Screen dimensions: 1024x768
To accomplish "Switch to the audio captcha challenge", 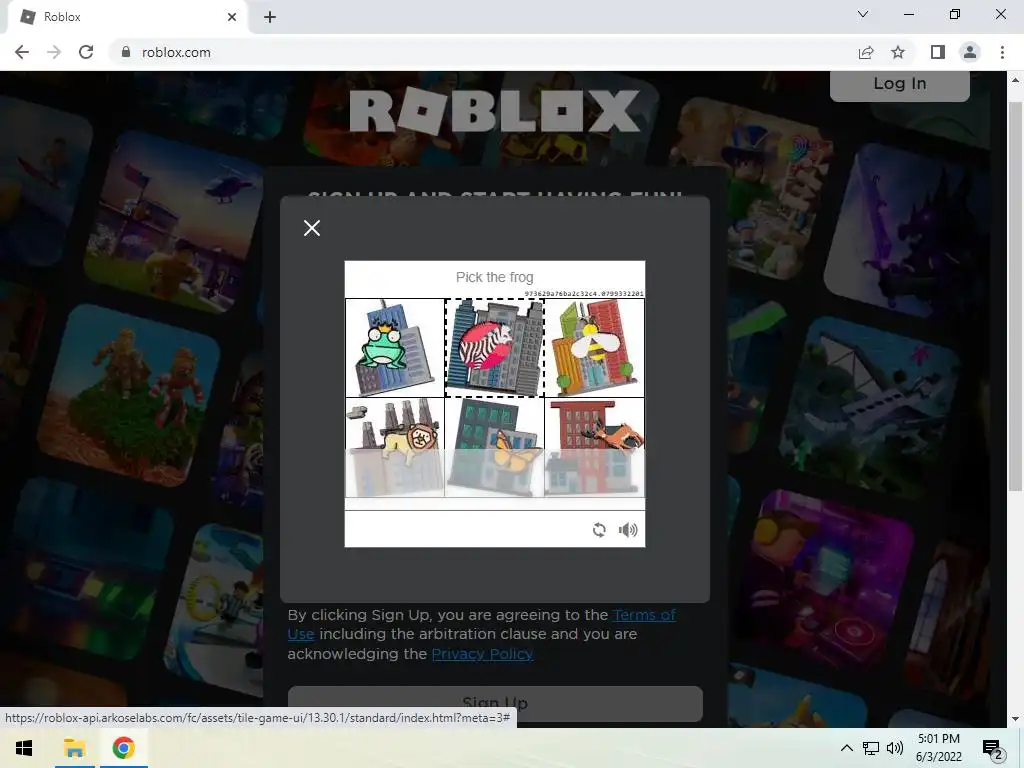I will pyautogui.click(x=628, y=530).
